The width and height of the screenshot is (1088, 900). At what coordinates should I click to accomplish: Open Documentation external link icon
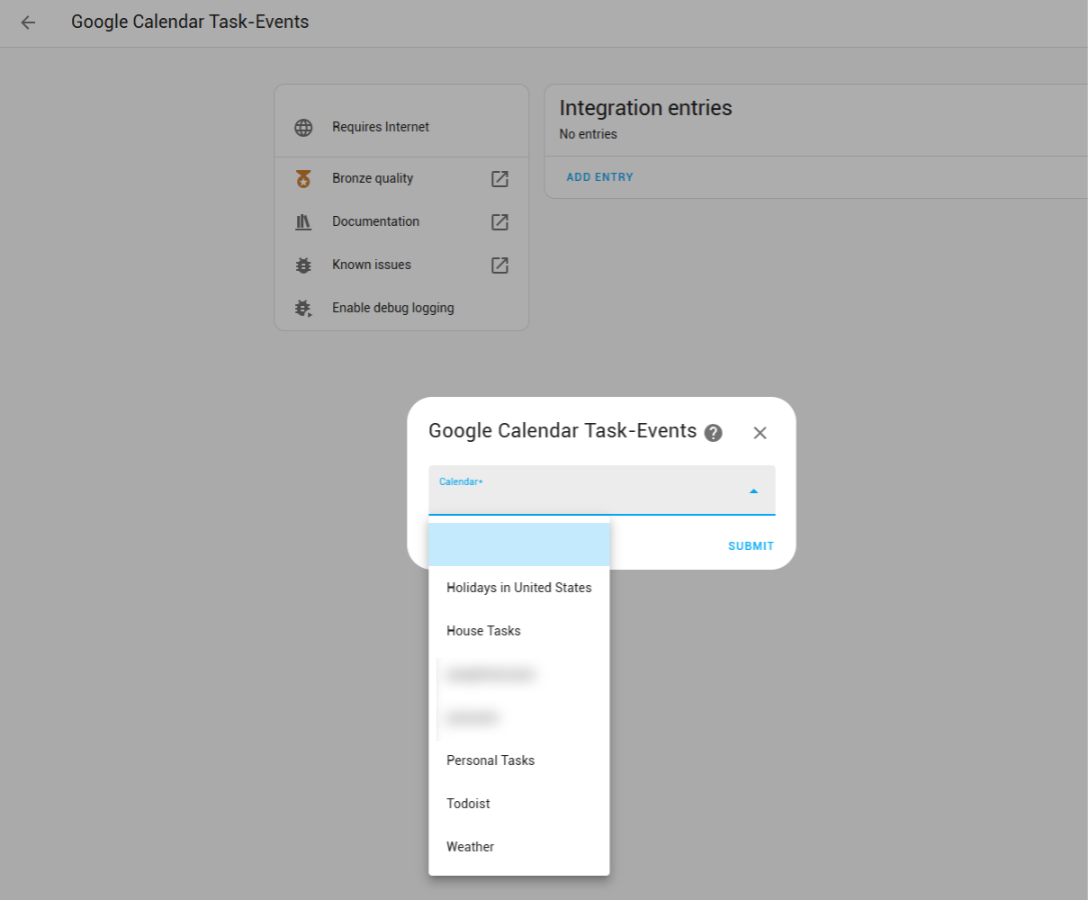tap(500, 222)
